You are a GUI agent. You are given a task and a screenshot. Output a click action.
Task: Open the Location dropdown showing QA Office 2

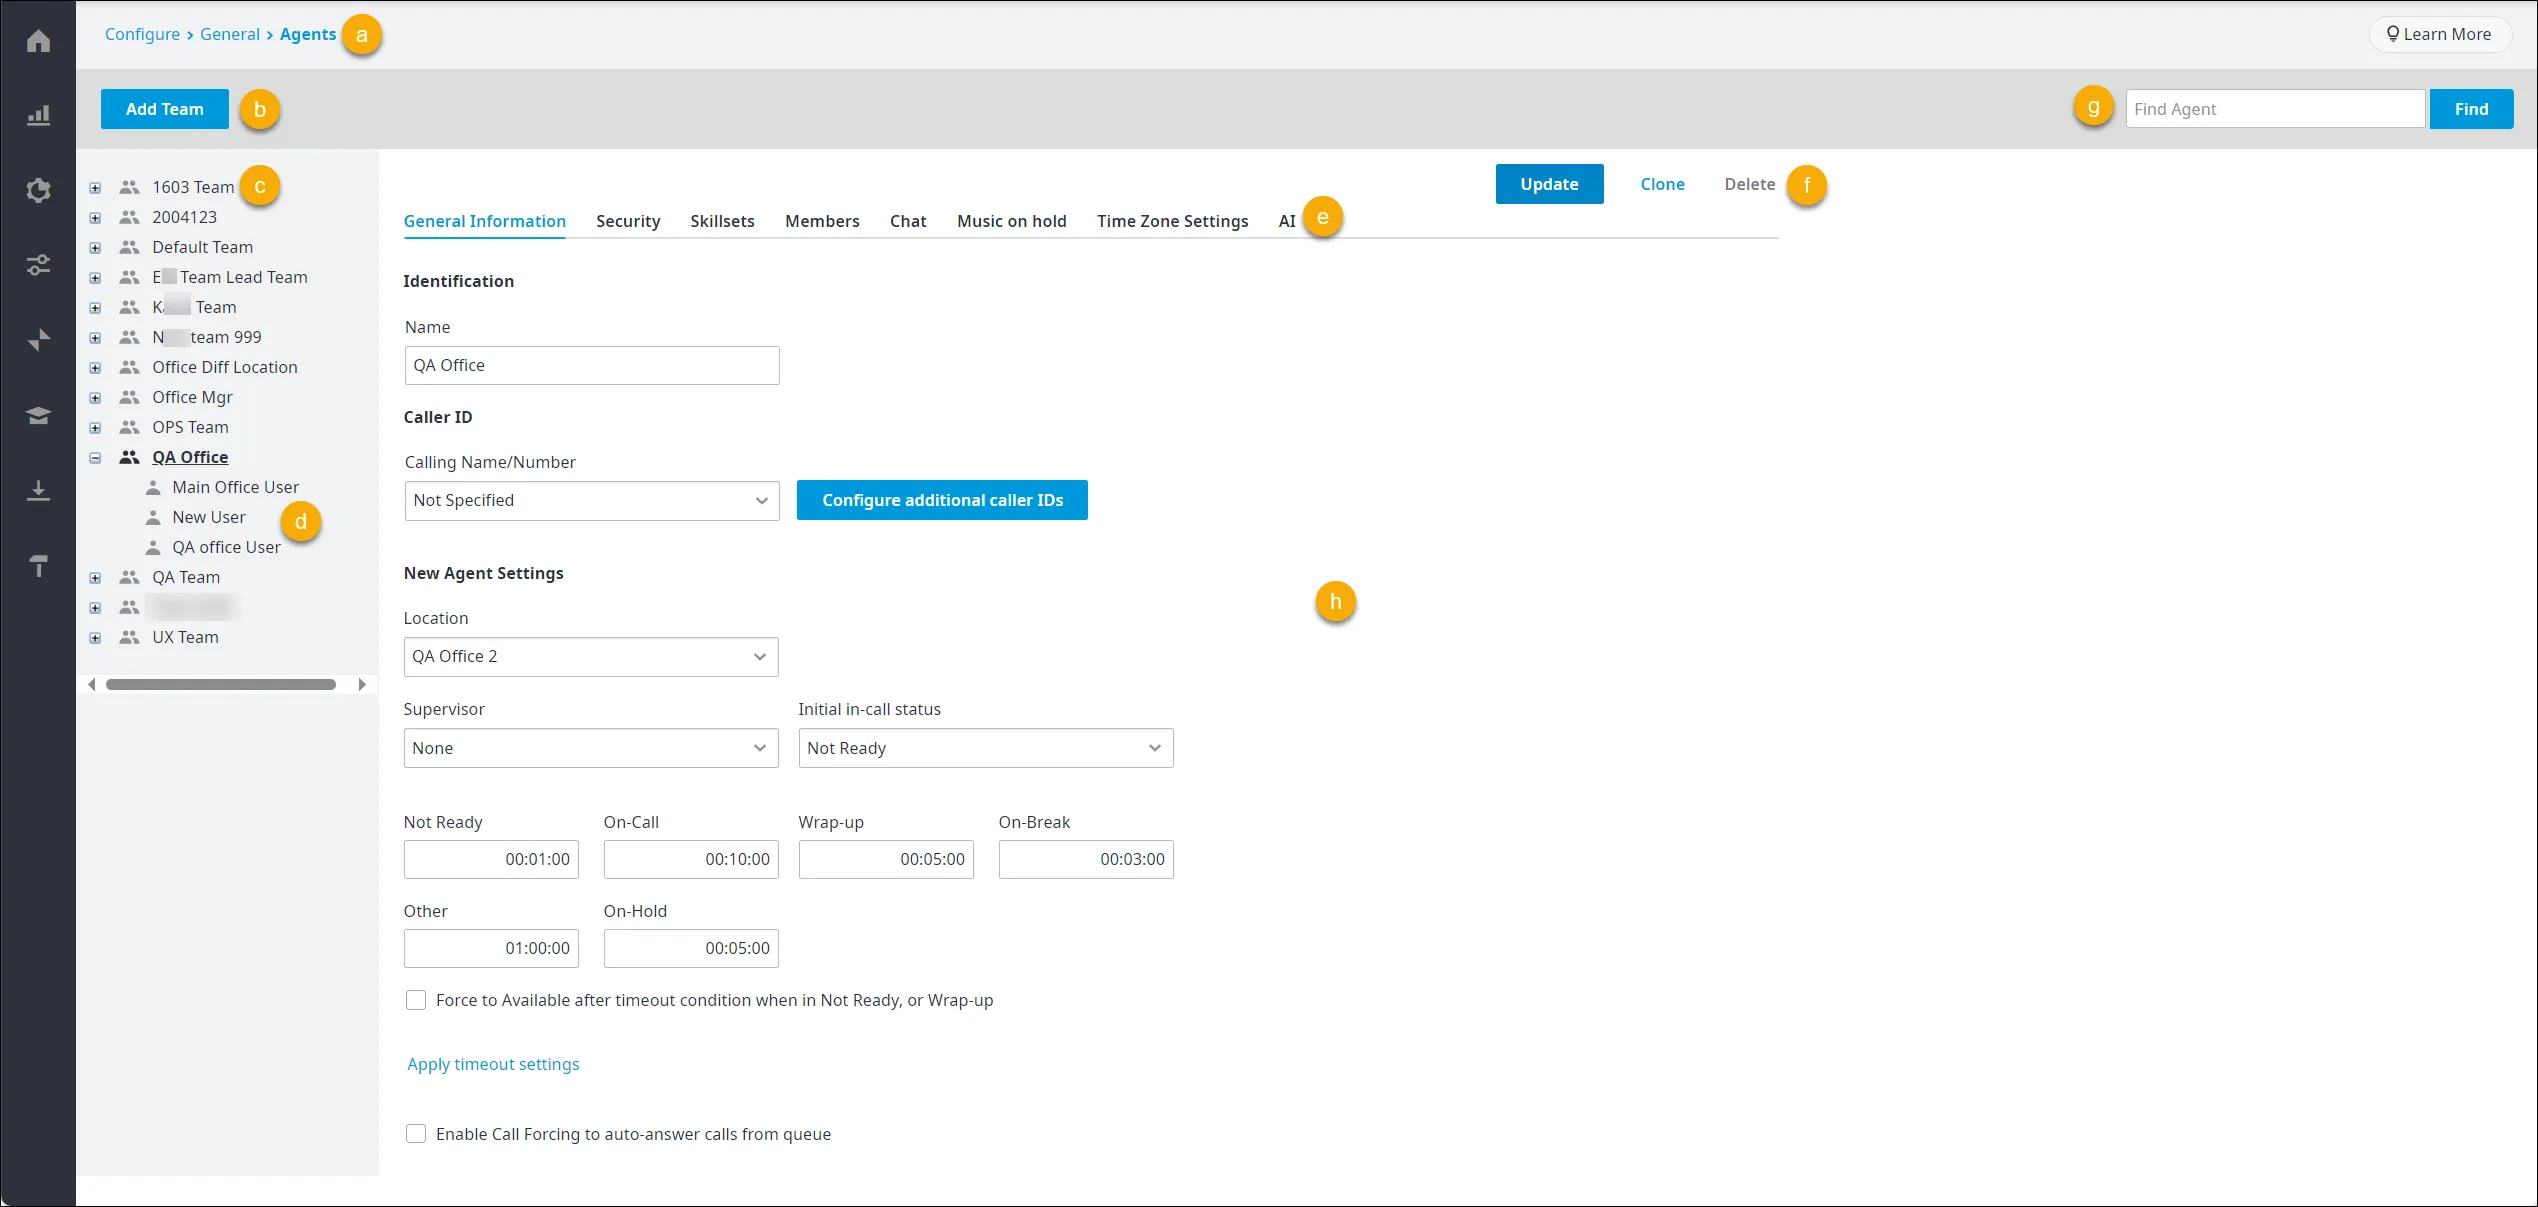(x=591, y=657)
